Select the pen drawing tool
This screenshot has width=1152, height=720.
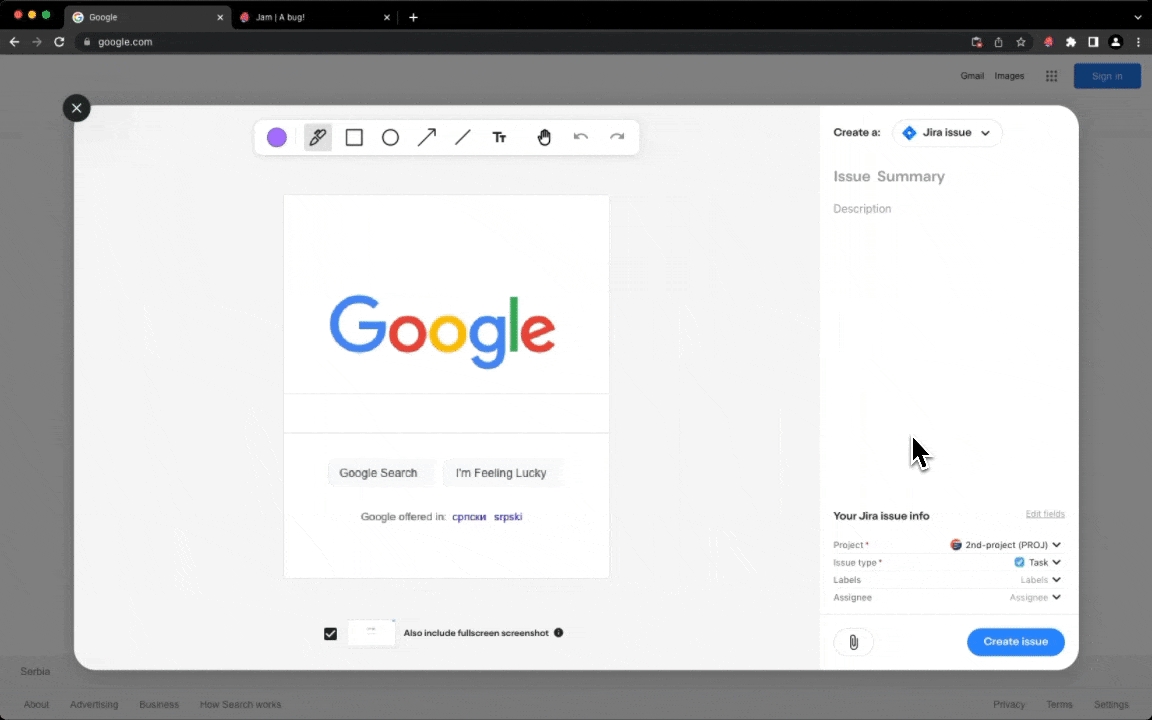318,138
